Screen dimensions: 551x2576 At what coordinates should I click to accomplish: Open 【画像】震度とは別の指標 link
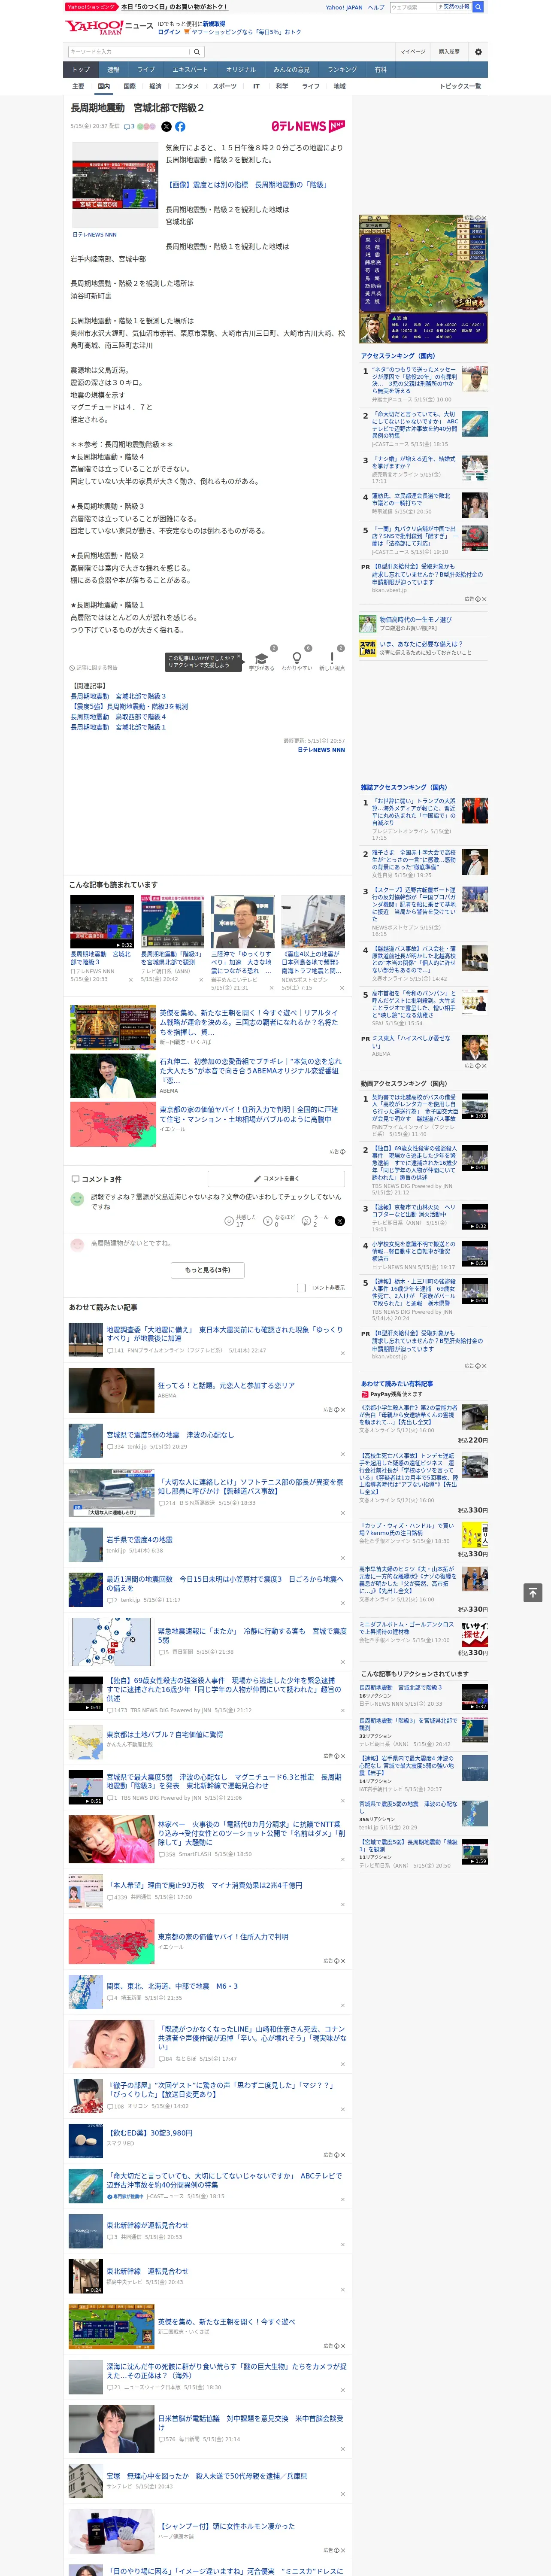[x=247, y=185]
